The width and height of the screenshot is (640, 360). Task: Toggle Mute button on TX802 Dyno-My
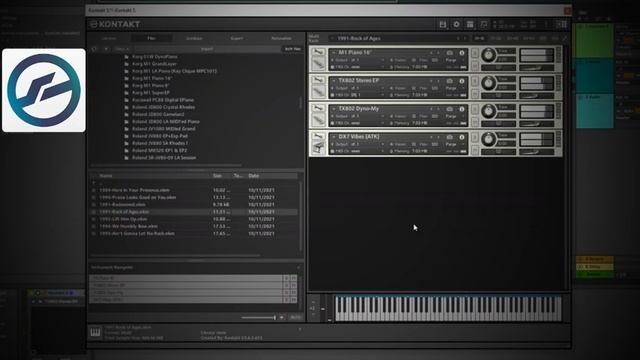pos(475,122)
